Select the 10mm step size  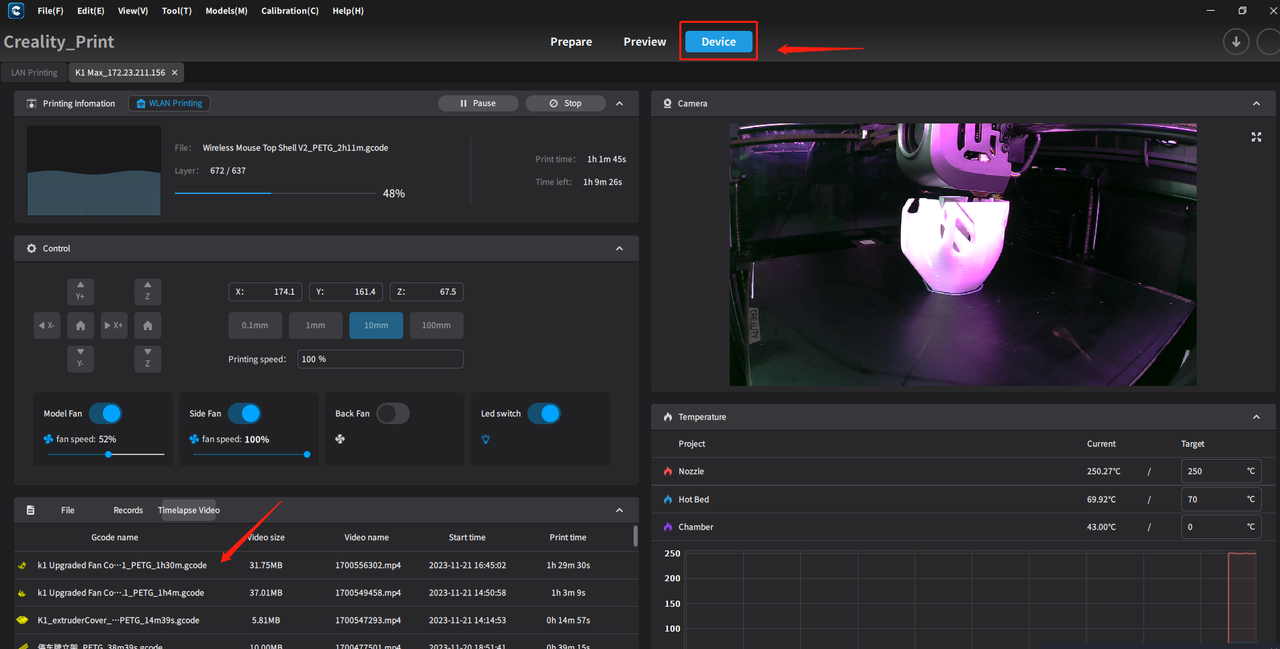(376, 325)
